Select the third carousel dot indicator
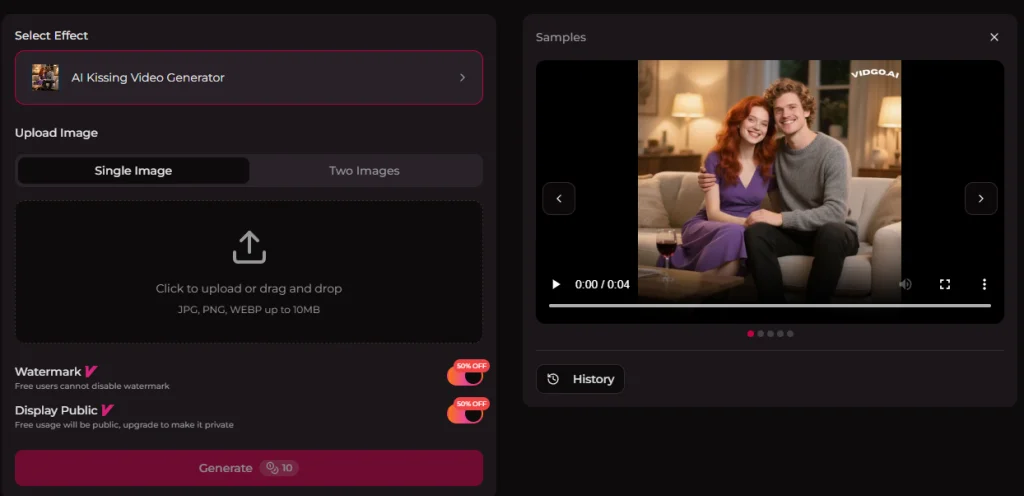 pyautogui.click(x=770, y=333)
